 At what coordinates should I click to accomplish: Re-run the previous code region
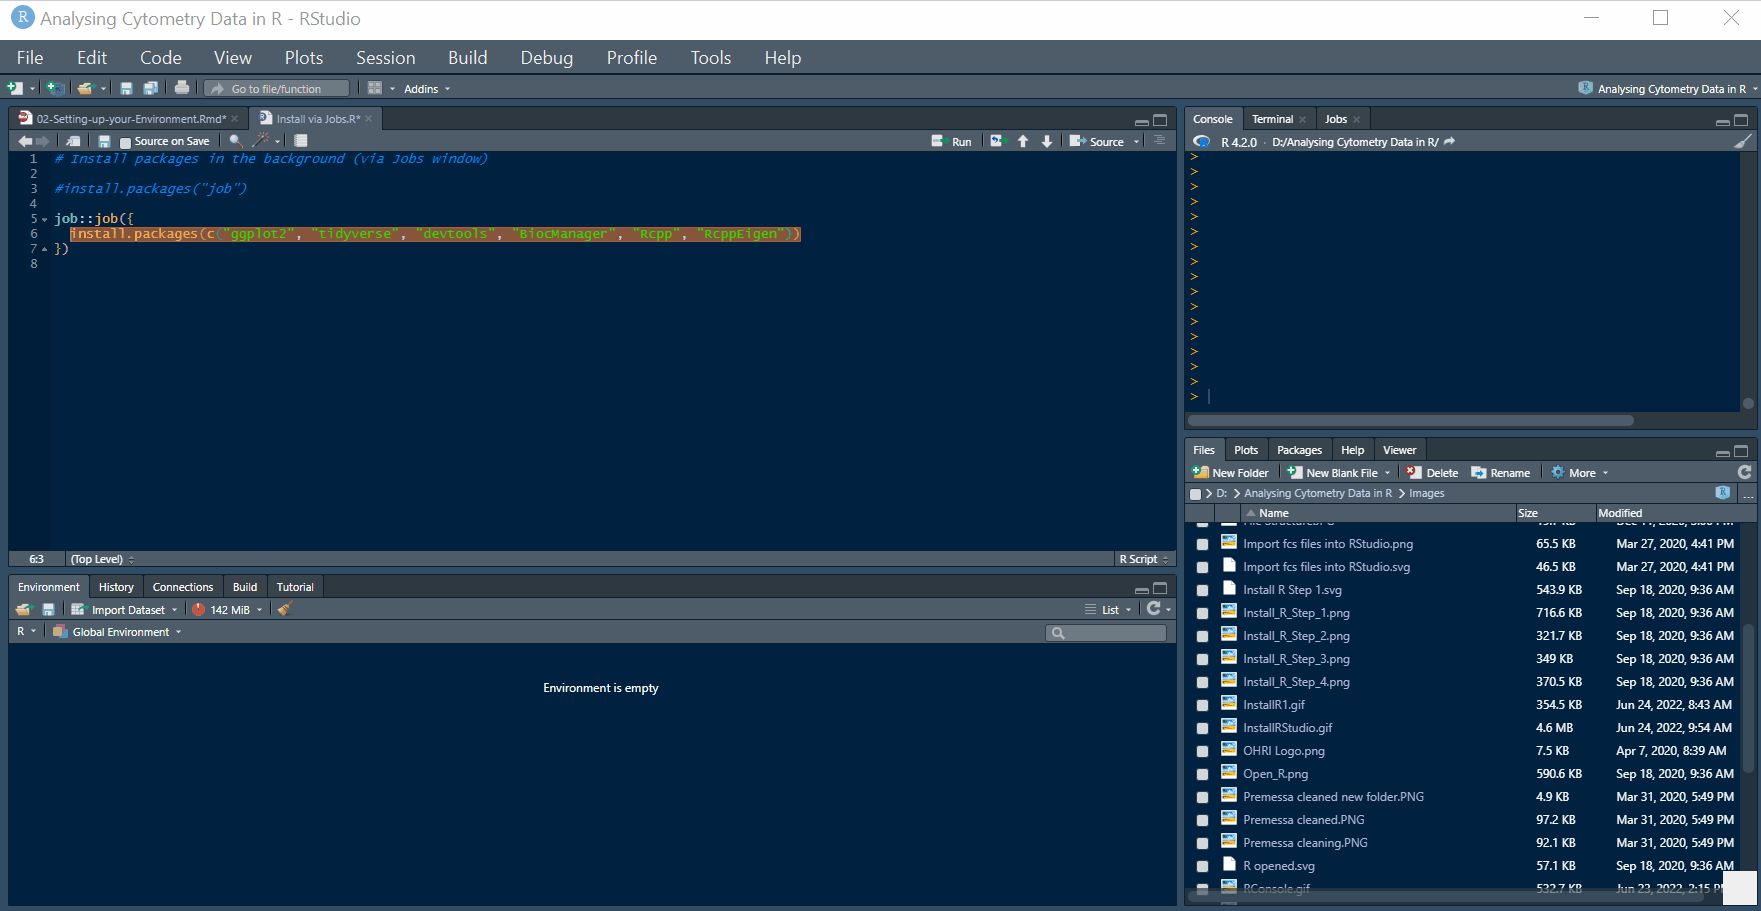(997, 141)
